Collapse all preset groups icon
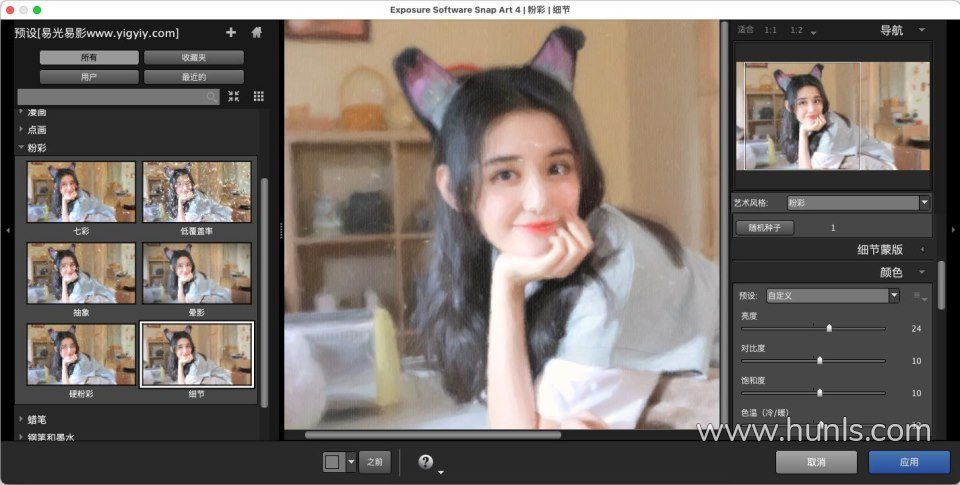Image resolution: width=960 pixels, height=485 pixels. (234, 96)
